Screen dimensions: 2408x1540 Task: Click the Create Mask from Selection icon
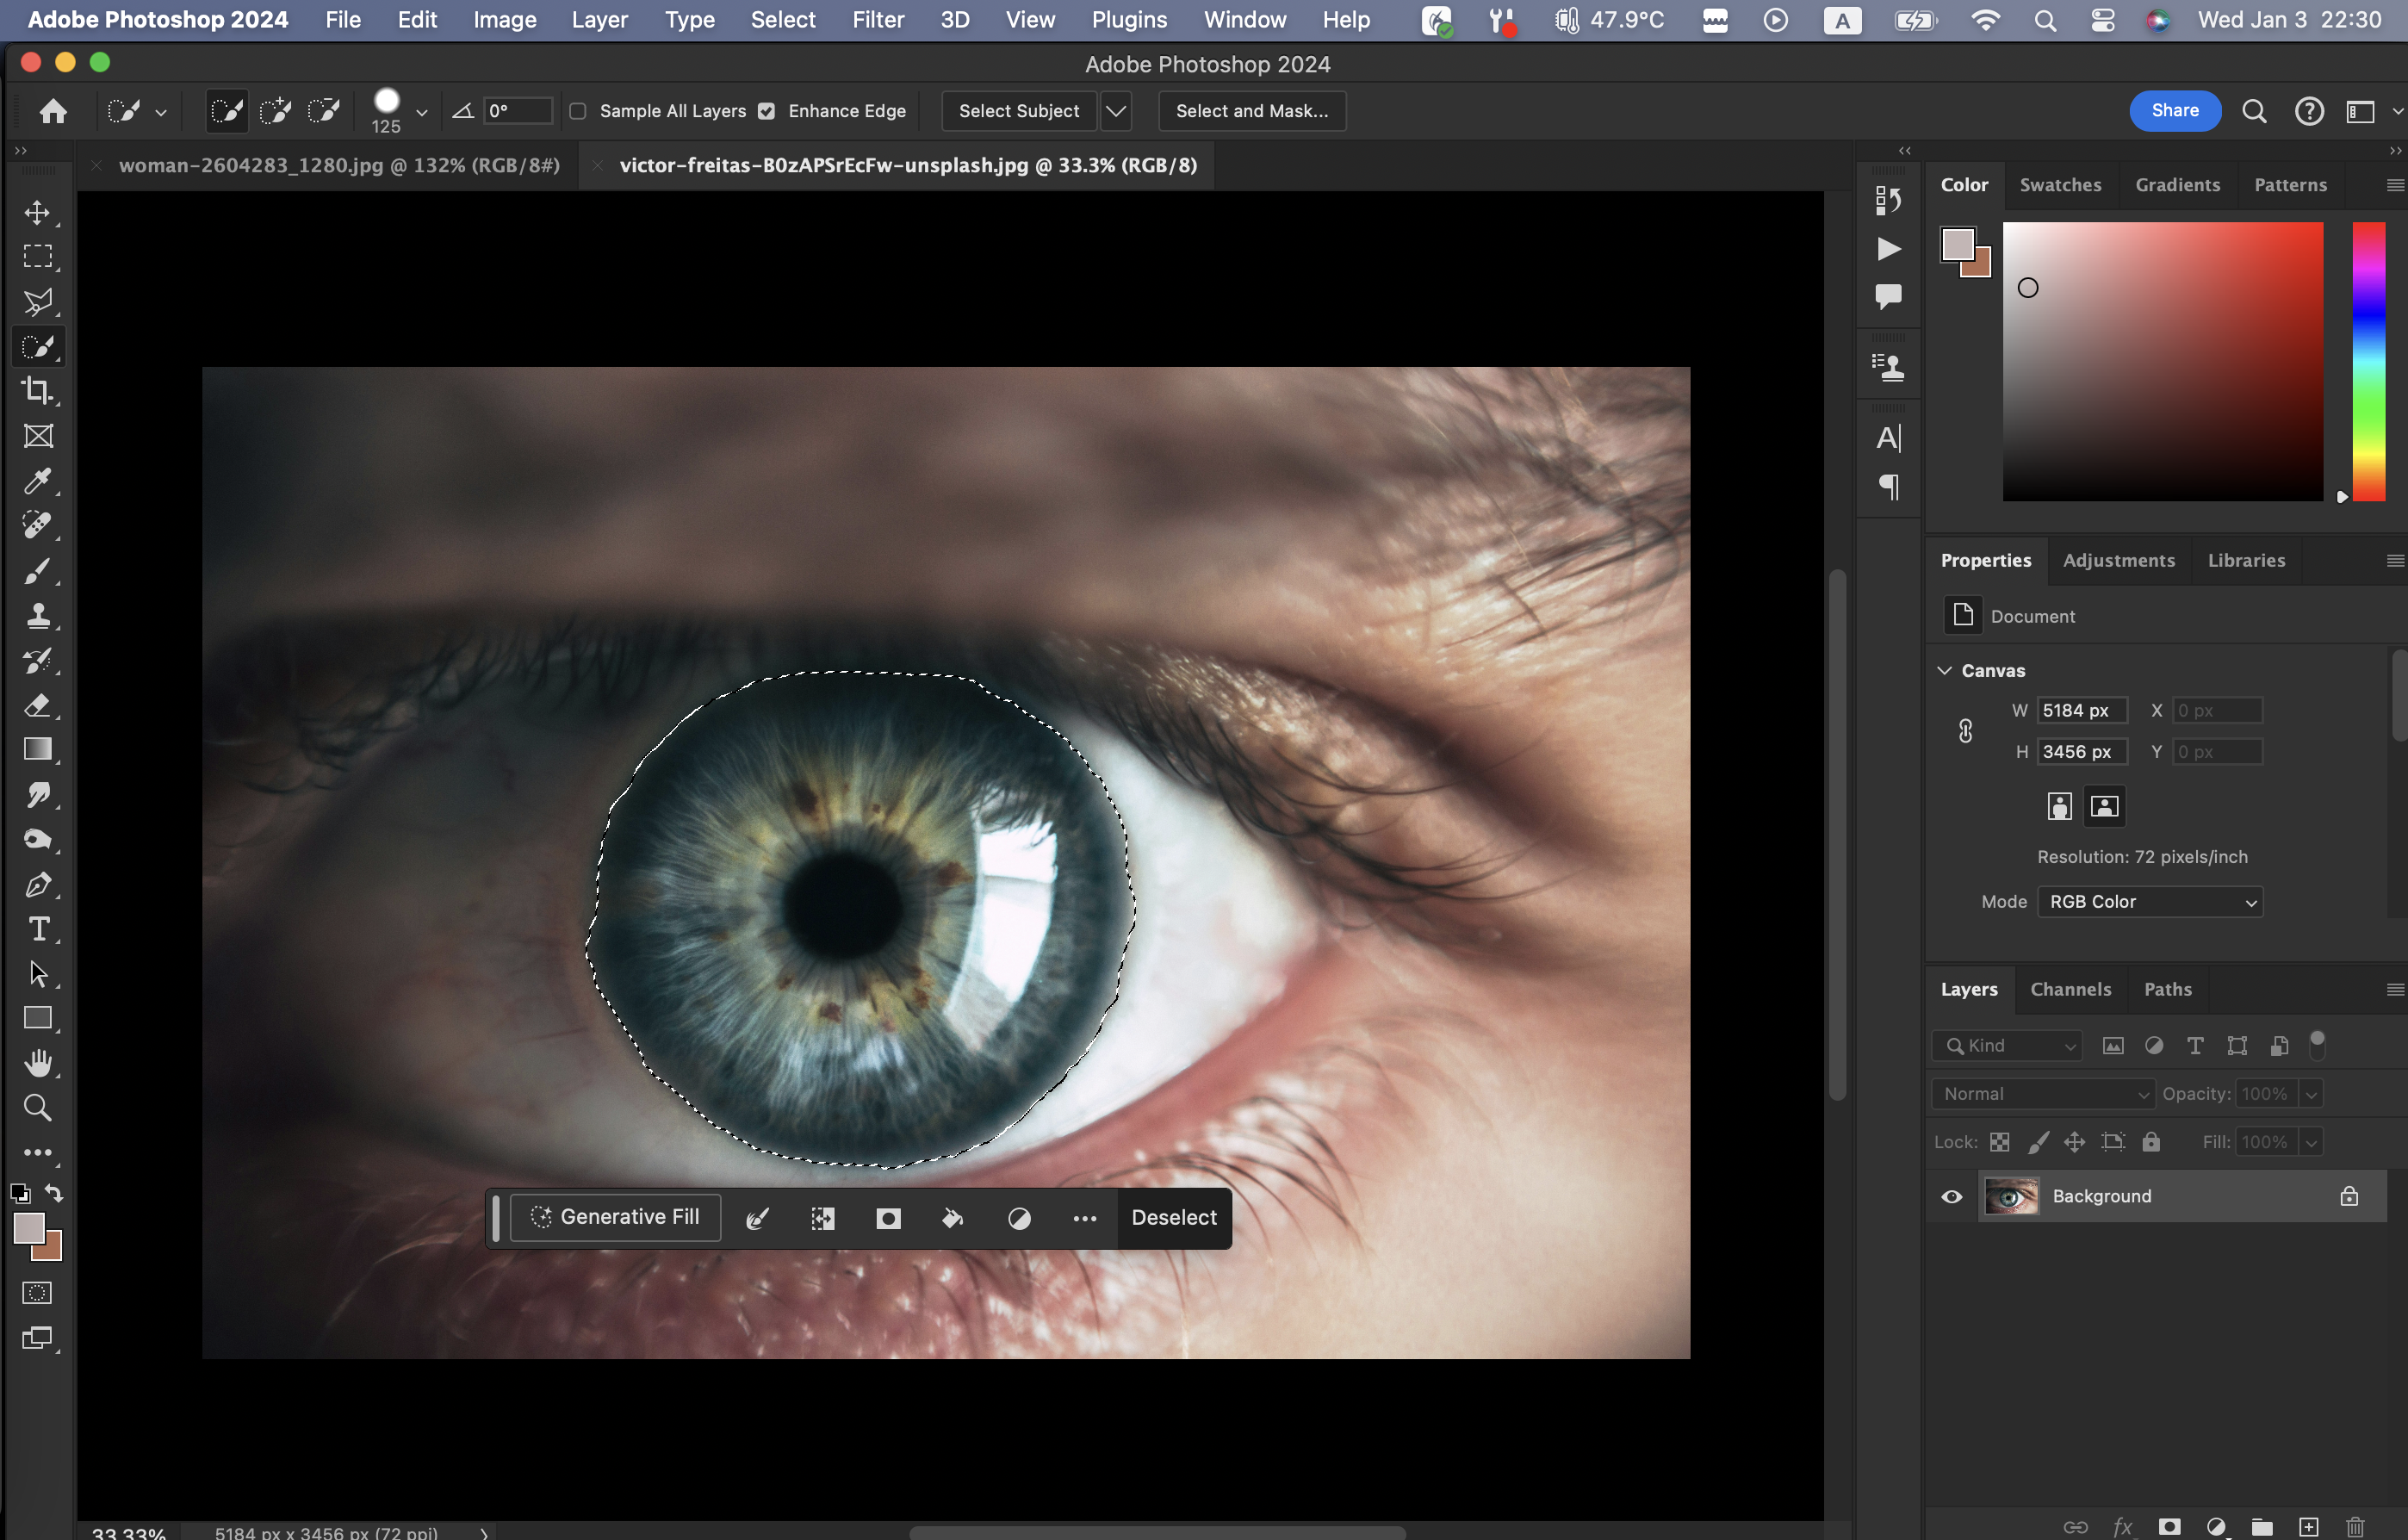888,1218
